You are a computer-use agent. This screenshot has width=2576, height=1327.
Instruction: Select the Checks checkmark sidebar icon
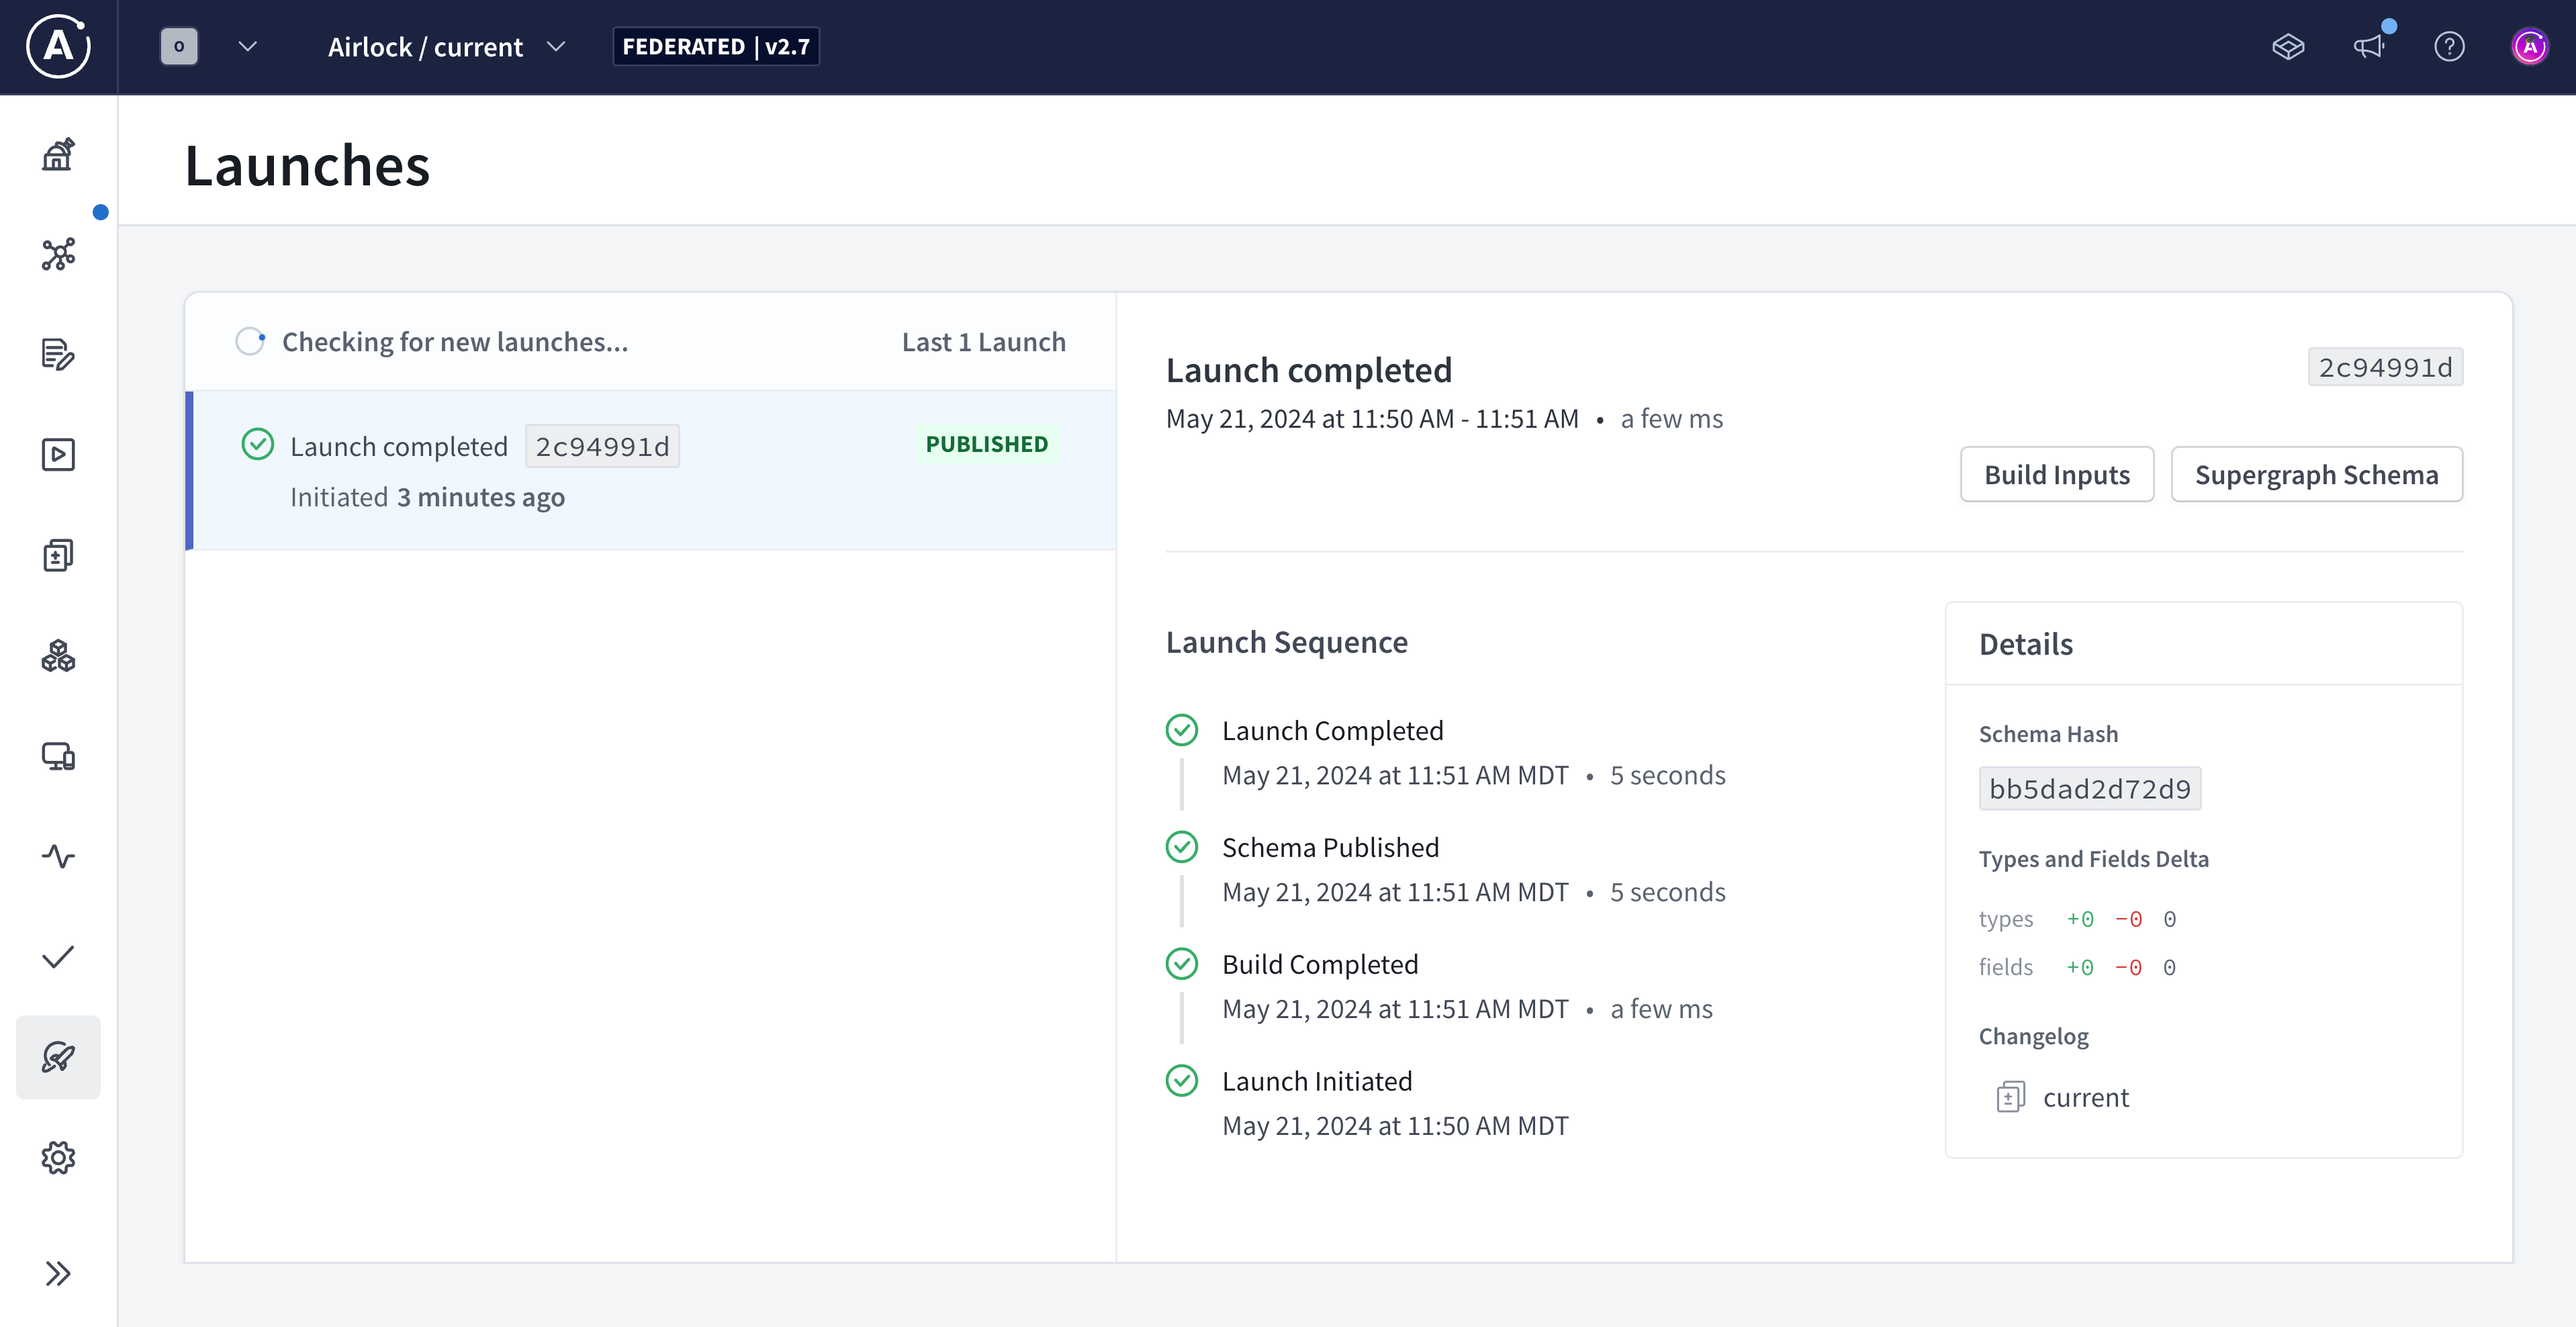coord(58,957)
